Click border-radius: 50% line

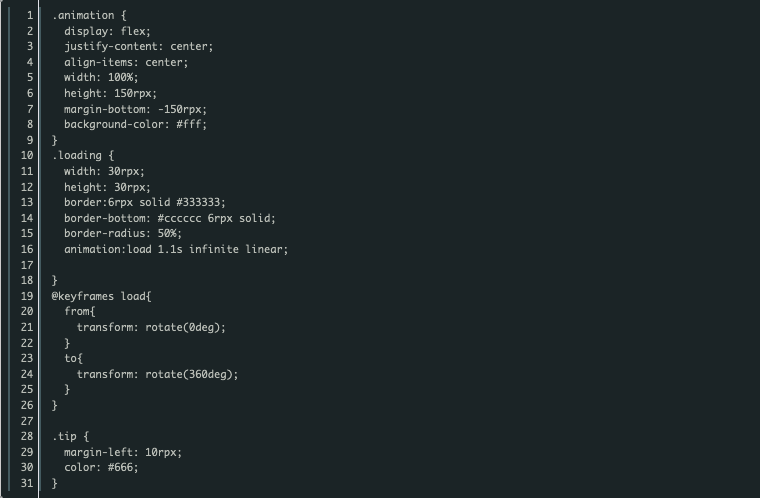tap(123, 233)
